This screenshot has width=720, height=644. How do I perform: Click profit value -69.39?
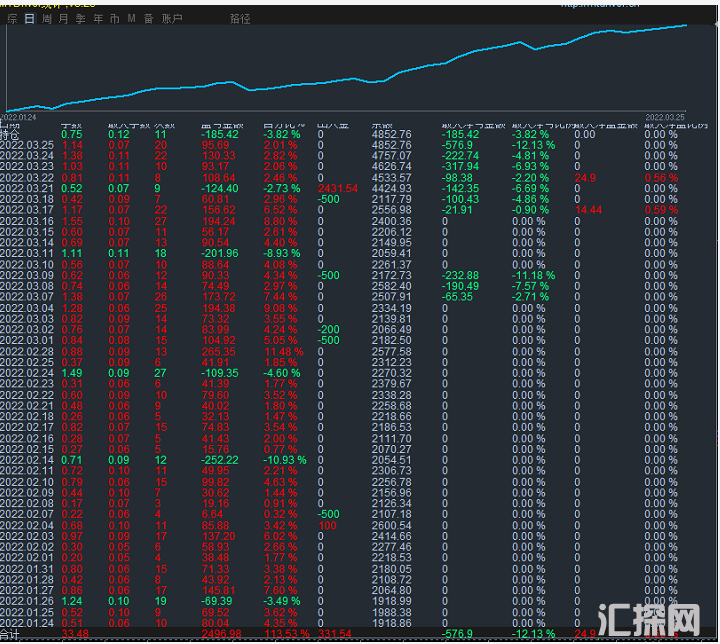click(217, 601)
